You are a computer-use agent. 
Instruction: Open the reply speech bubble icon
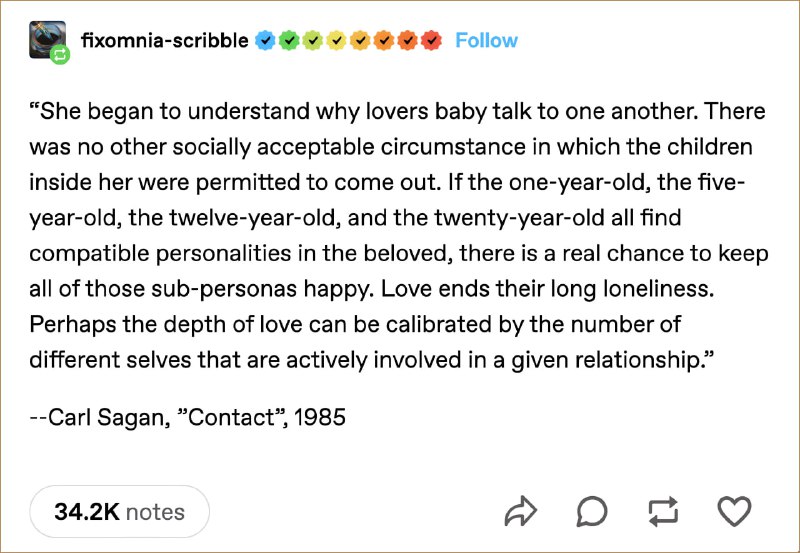(x=592, y=511)
